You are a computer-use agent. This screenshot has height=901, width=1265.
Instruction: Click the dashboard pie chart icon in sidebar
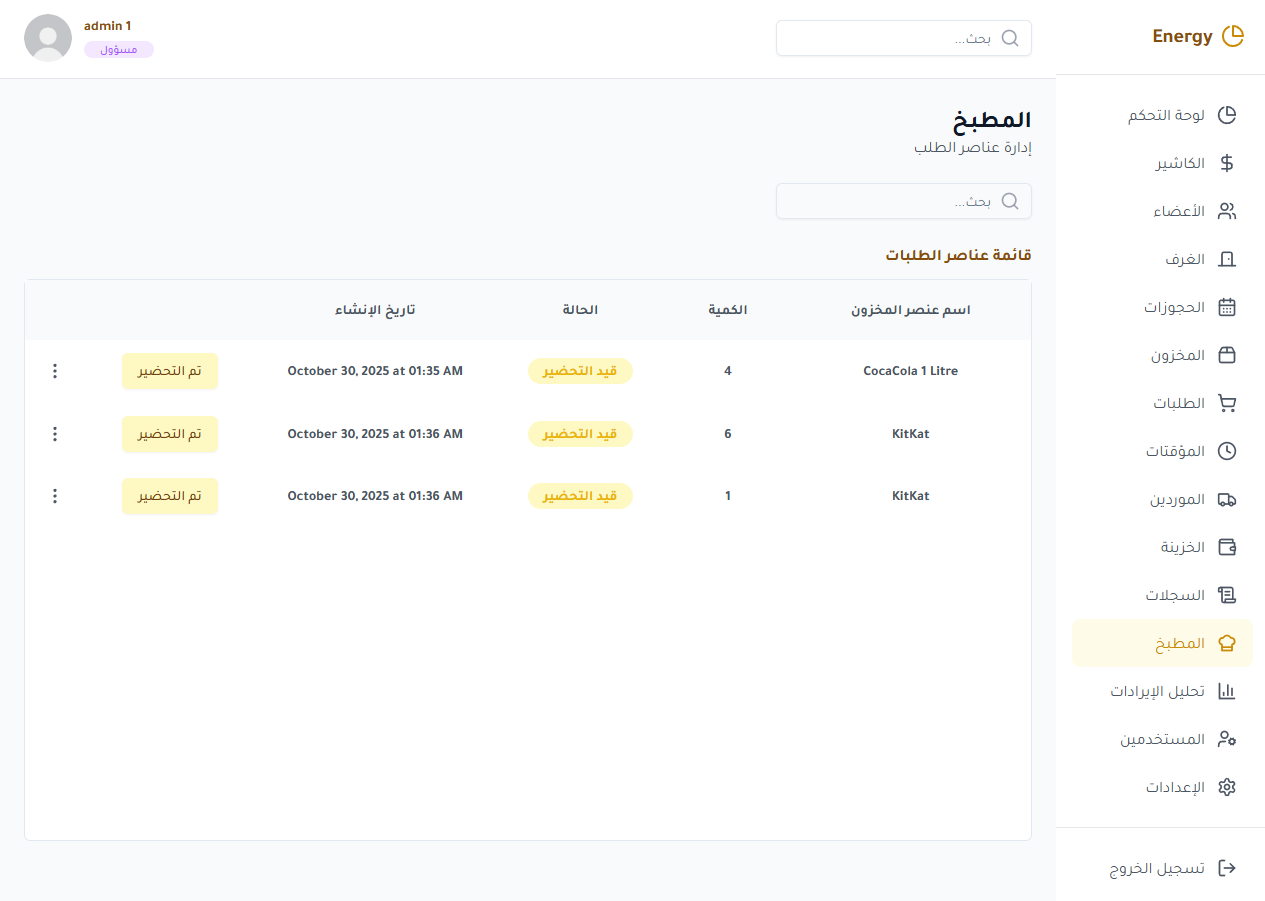1227,115
